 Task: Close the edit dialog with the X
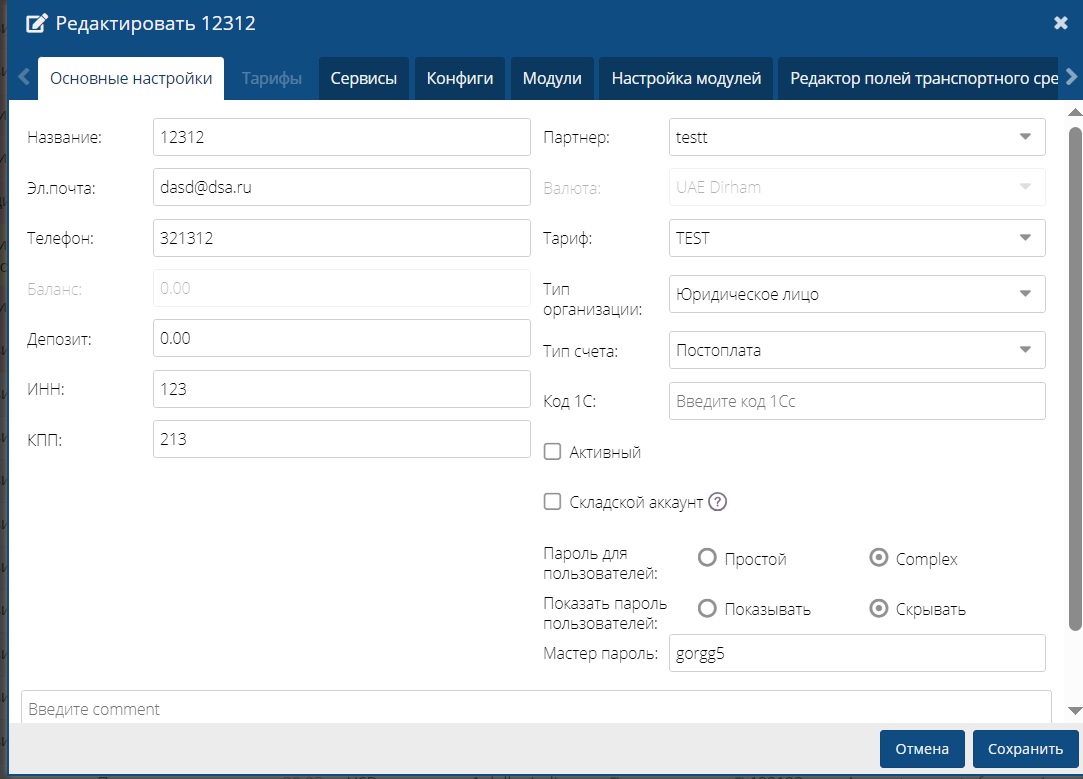[1061, 23]
